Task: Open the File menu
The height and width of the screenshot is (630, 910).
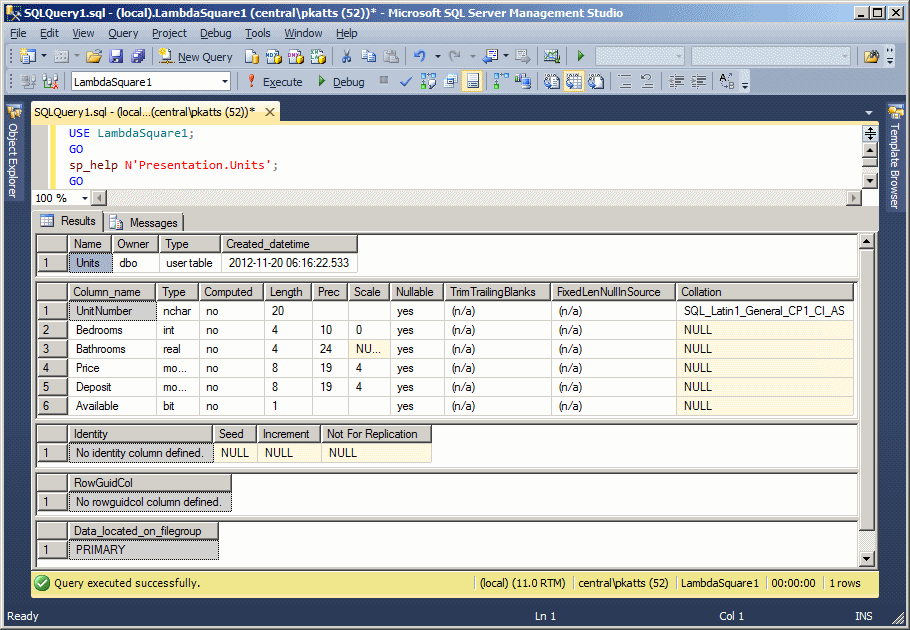Action: [x=18, y=33]
